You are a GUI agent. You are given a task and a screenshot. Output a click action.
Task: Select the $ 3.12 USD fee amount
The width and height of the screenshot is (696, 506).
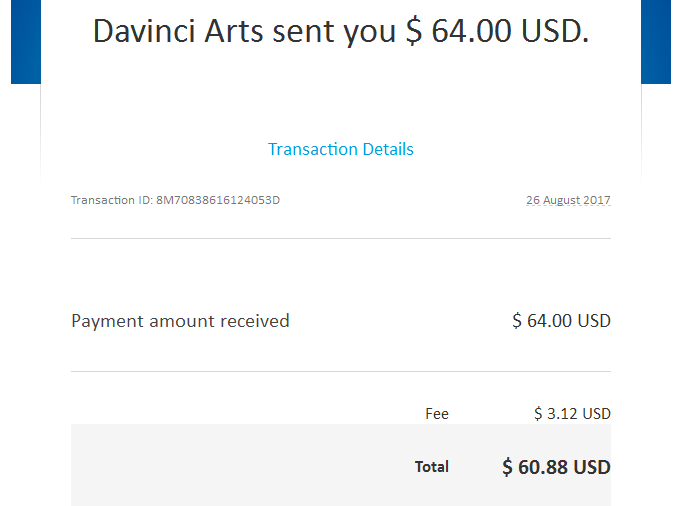[572, 414]
